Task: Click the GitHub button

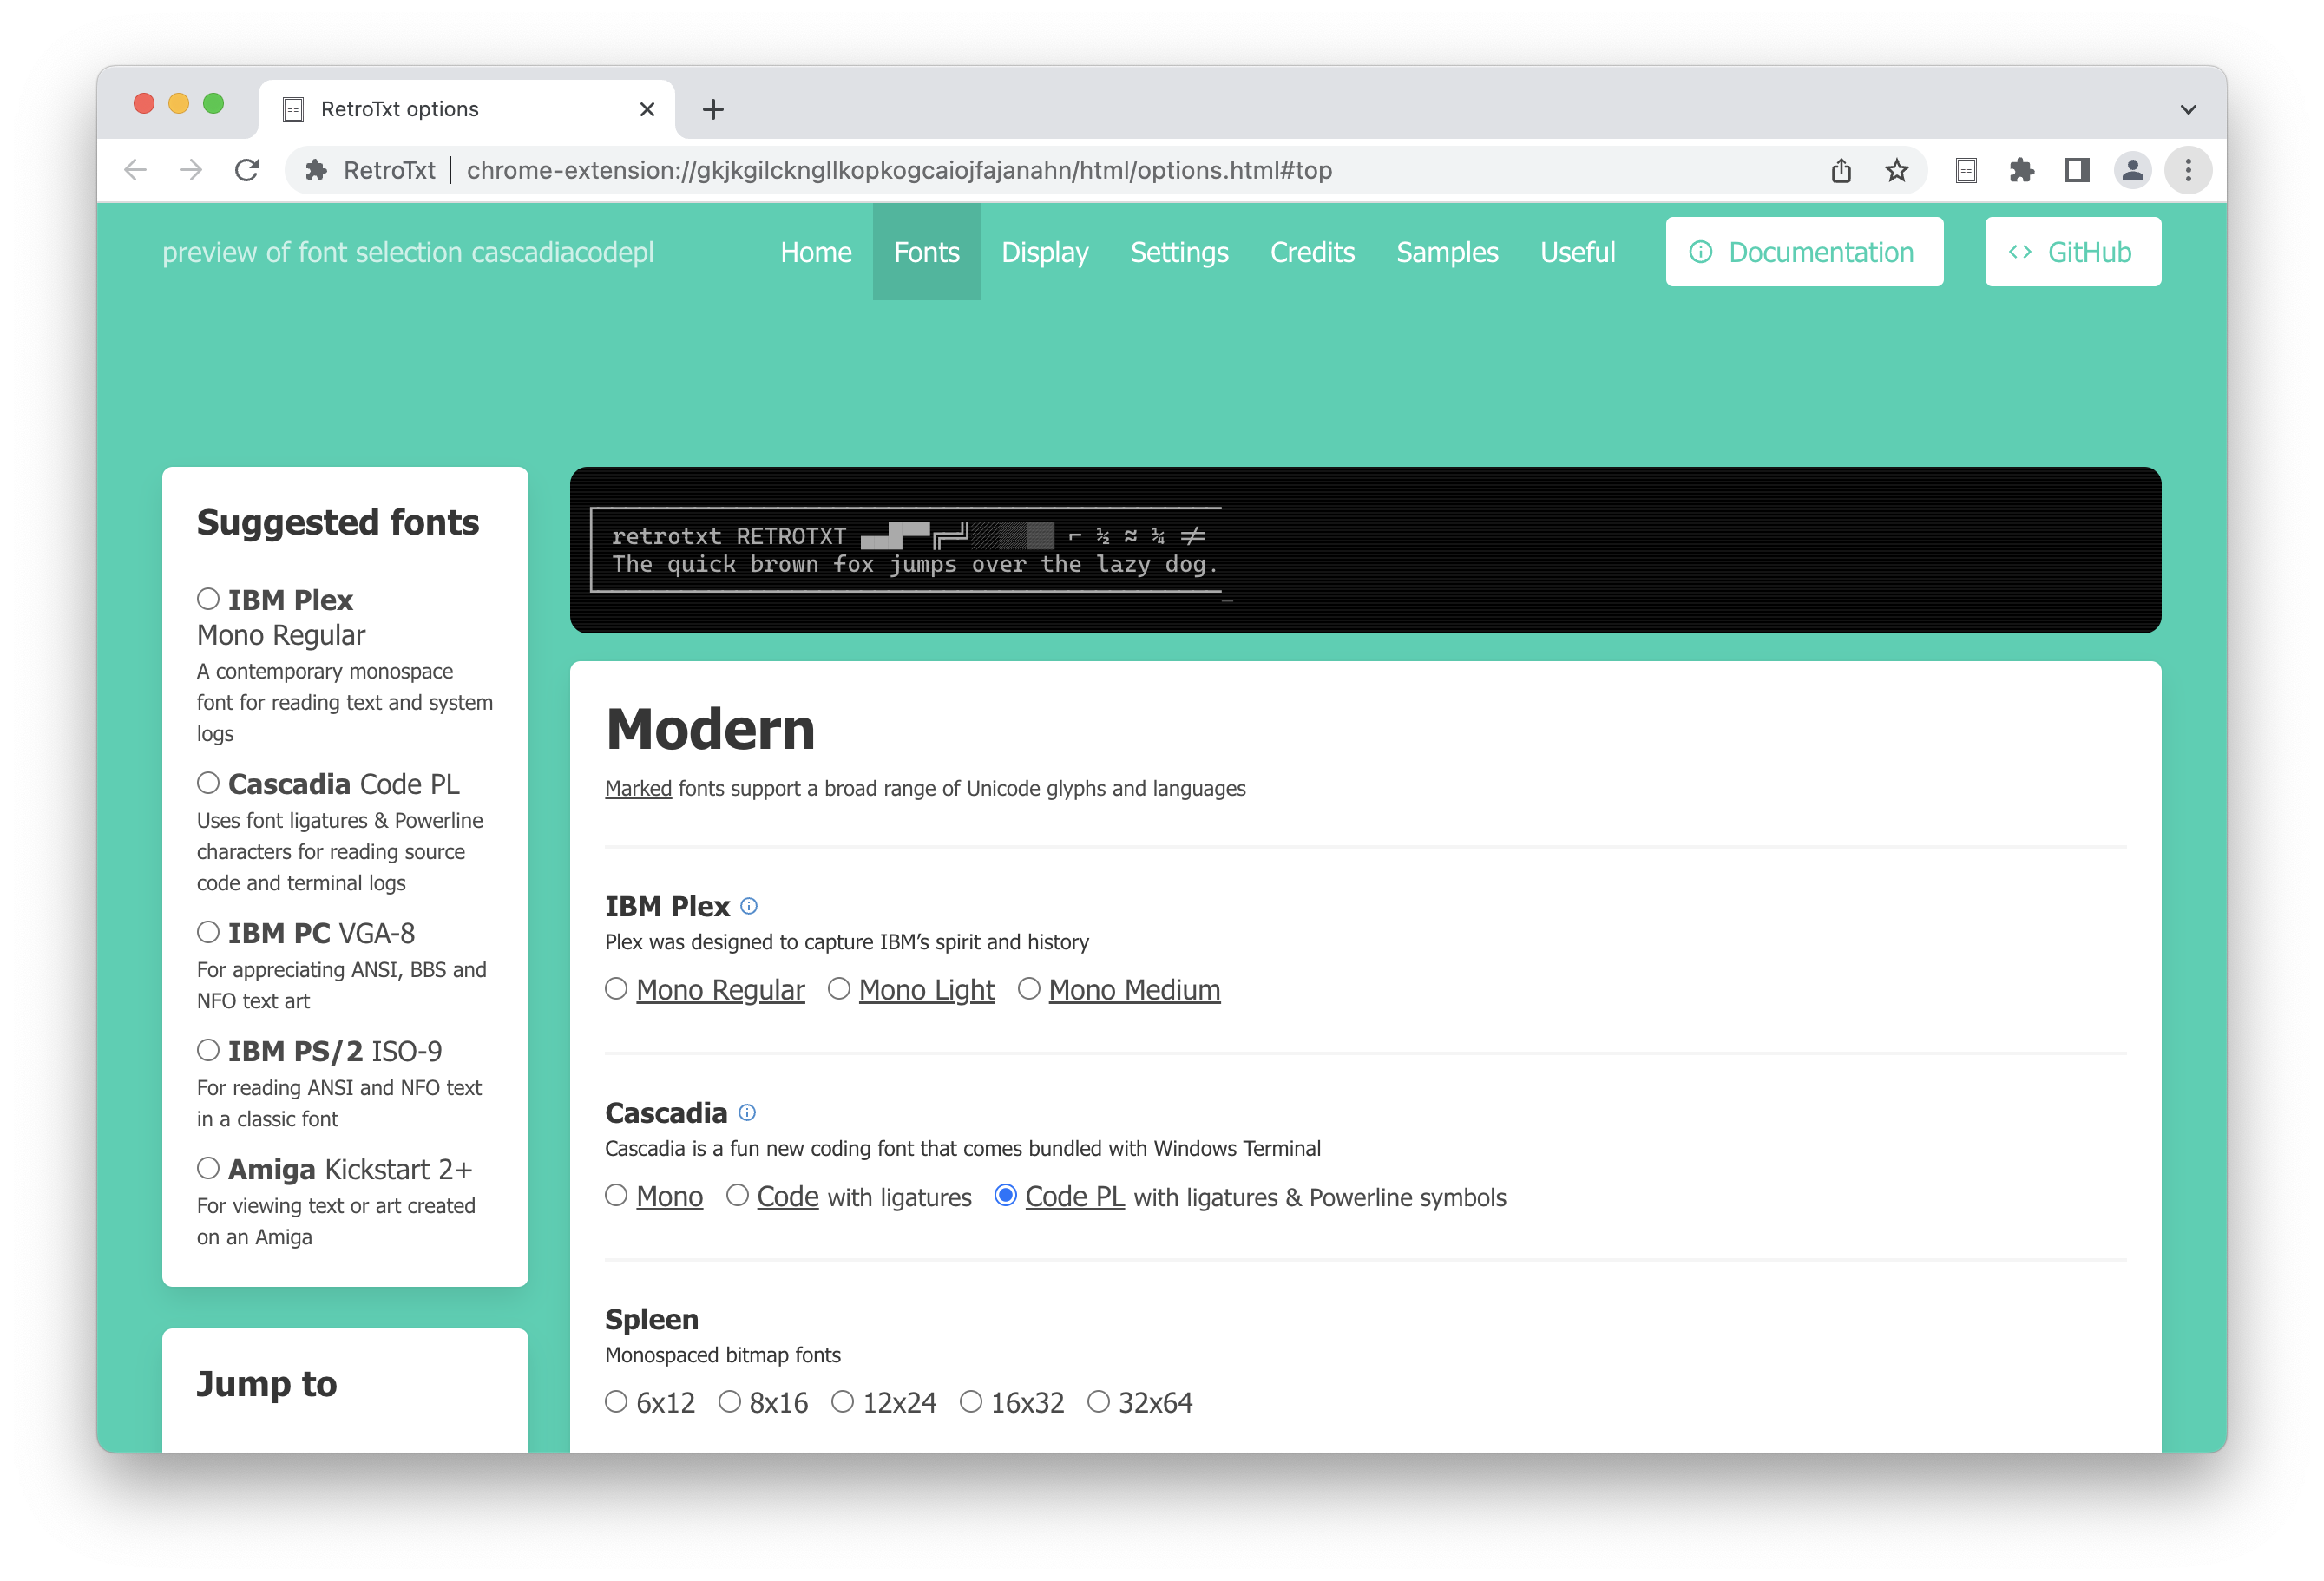Action: (2072, 252)
